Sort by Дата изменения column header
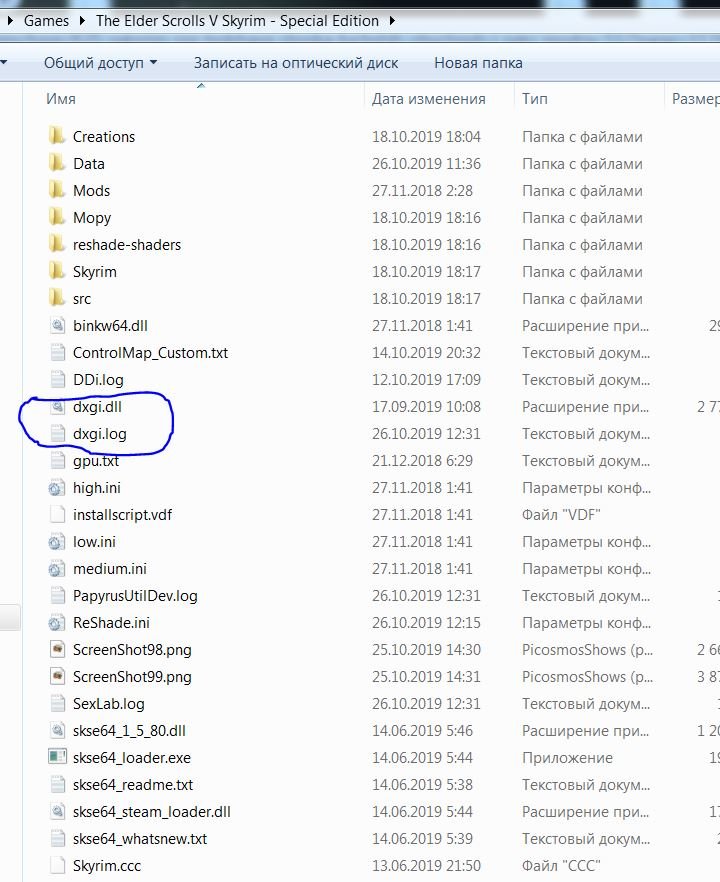 click(428, 99)
